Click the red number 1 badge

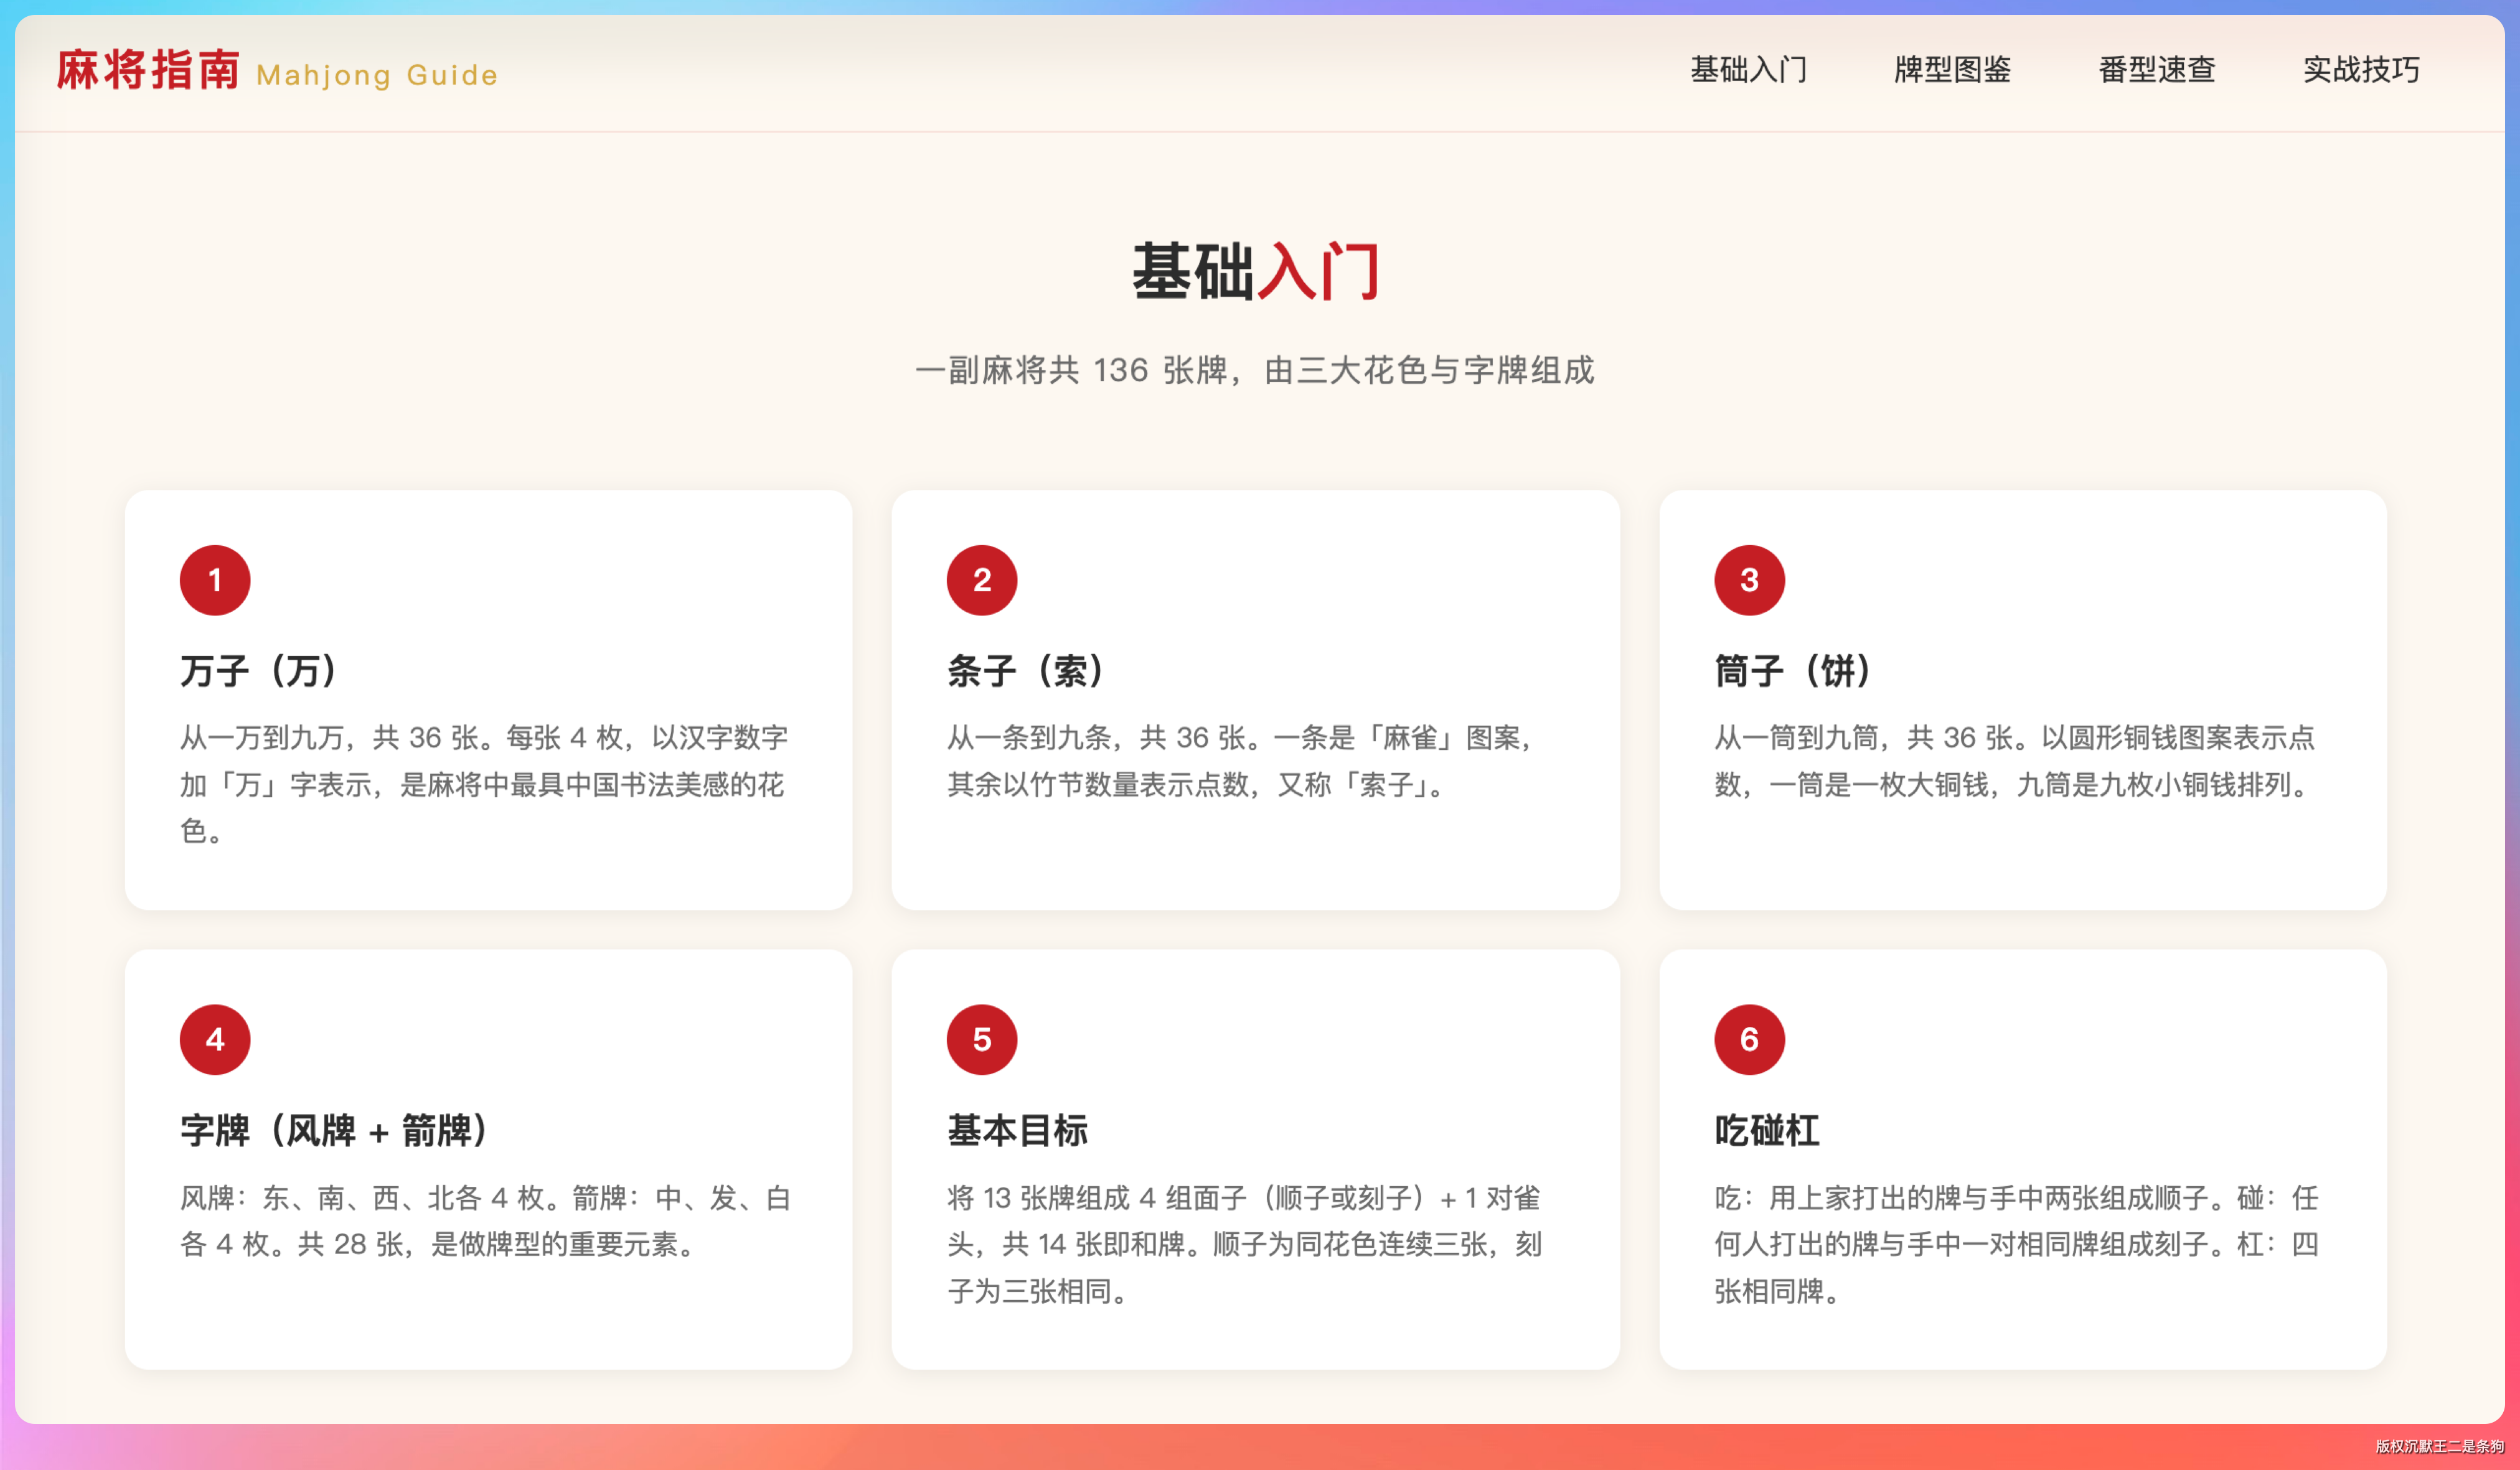[215, 580]
